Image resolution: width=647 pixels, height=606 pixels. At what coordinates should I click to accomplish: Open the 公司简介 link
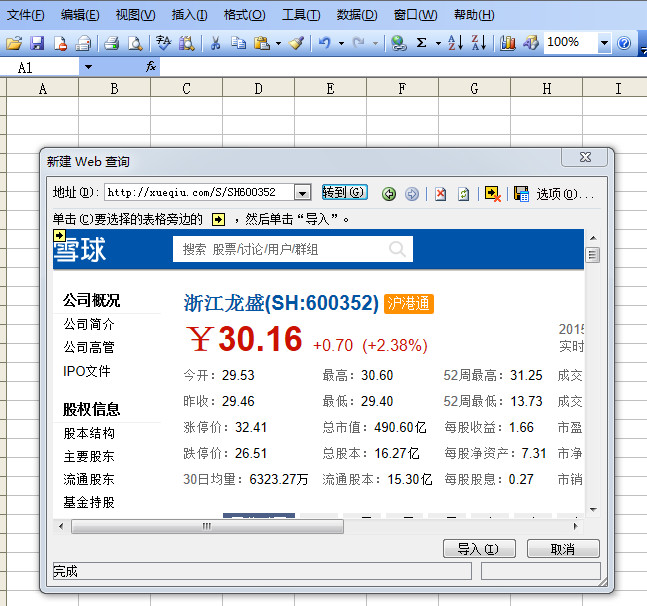pos(89,324)
